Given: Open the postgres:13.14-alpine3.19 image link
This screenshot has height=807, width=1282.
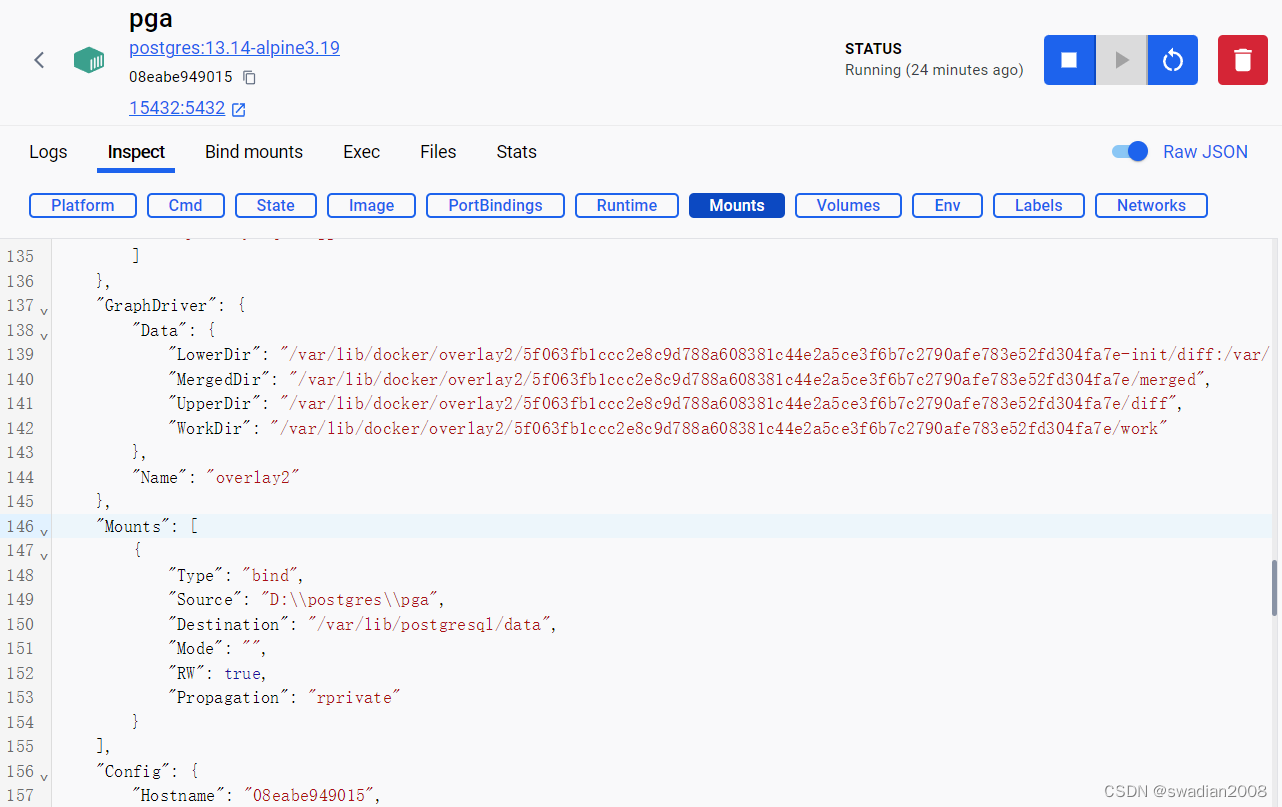Looking at the screenshot, I should [234, 48].
